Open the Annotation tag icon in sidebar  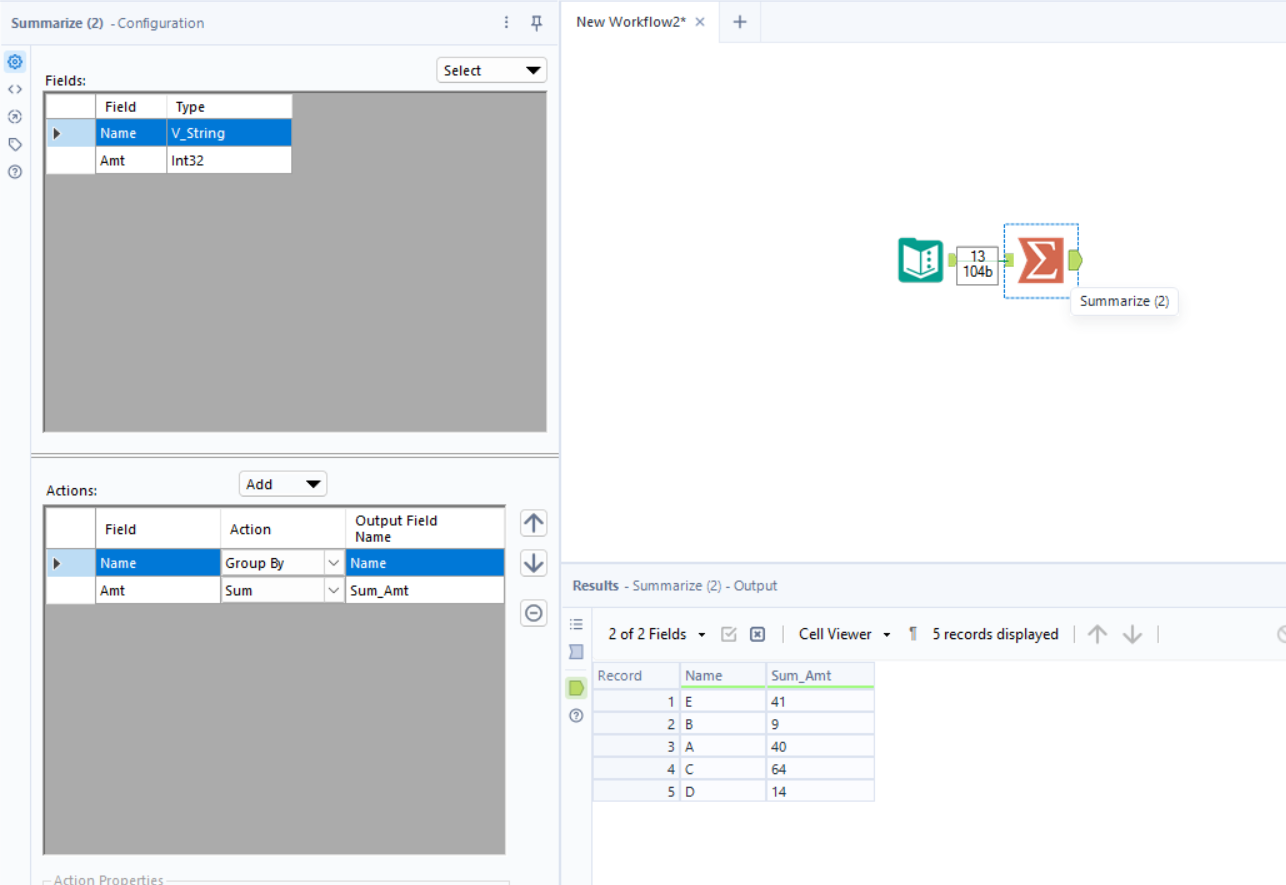click(x=14, y=144)
